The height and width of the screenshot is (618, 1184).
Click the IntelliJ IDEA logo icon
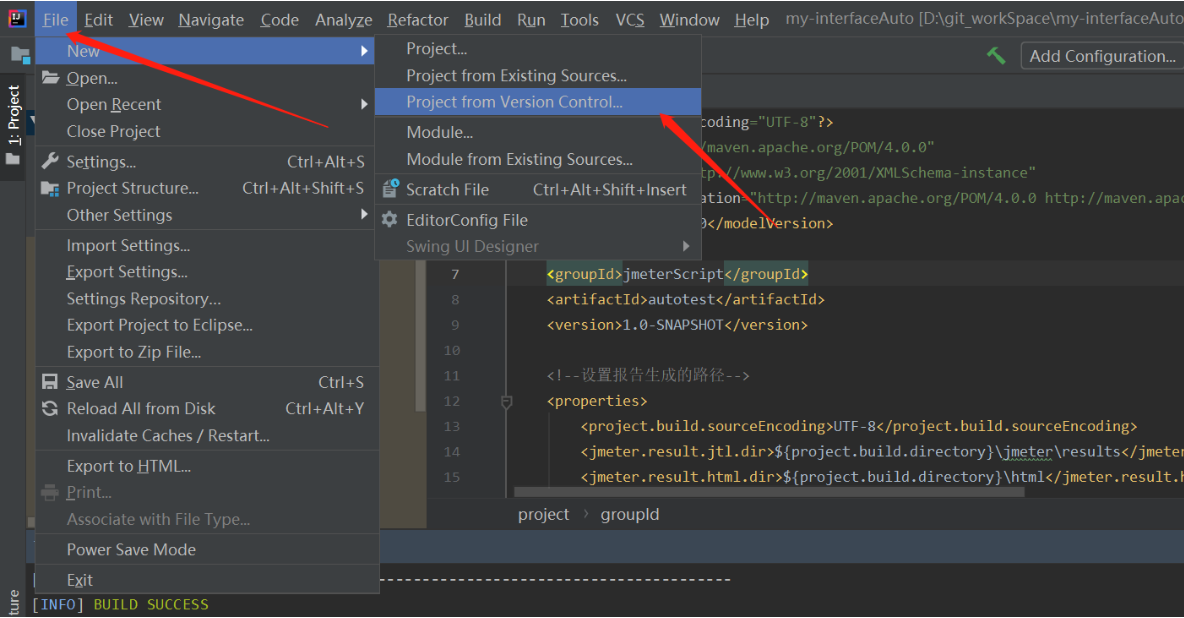tap(17, 19)
